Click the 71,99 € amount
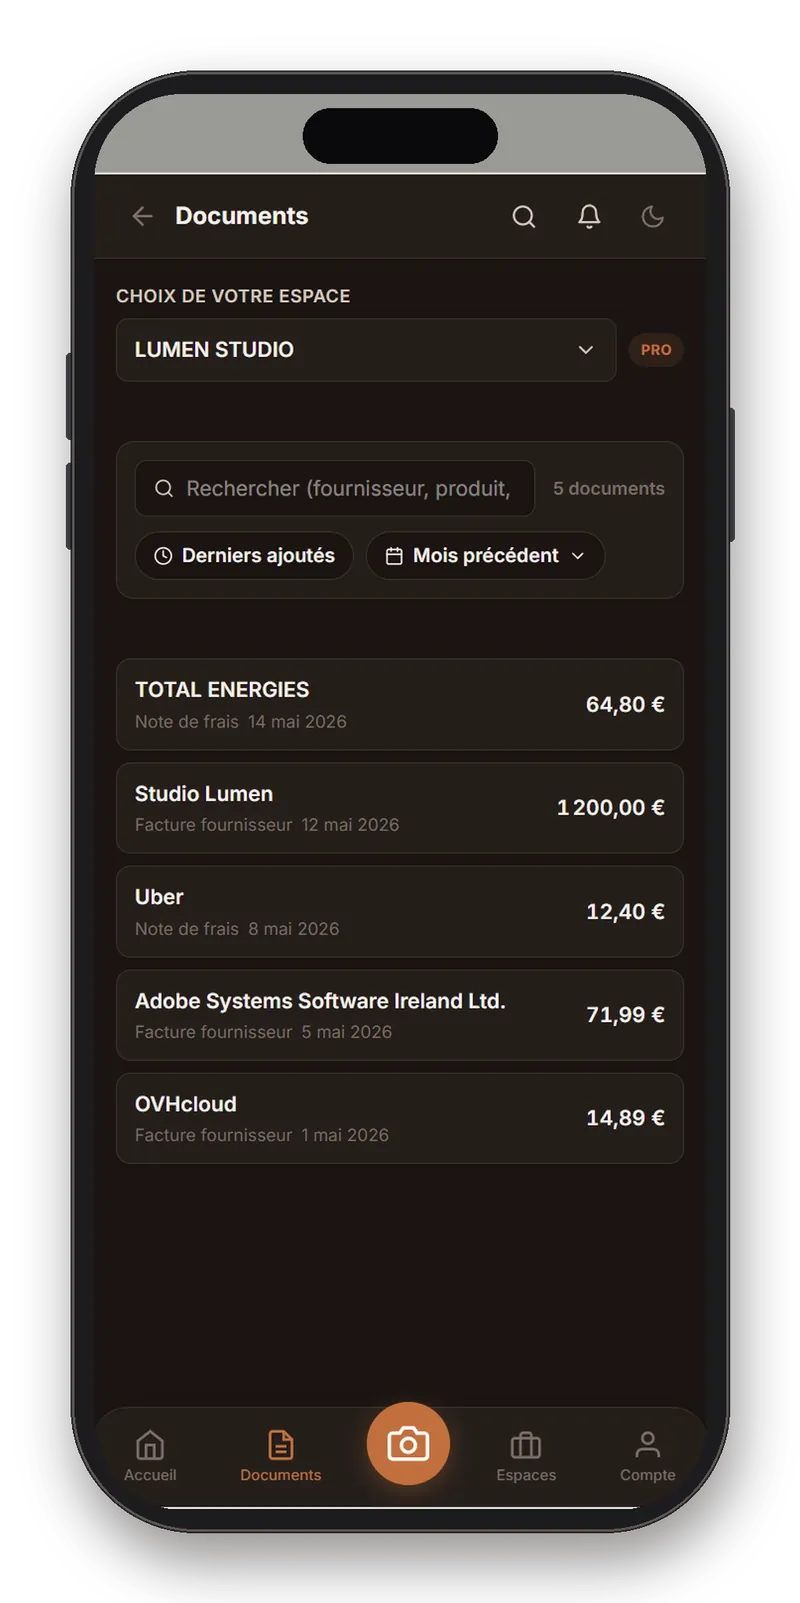 (x=625, y=1015)
